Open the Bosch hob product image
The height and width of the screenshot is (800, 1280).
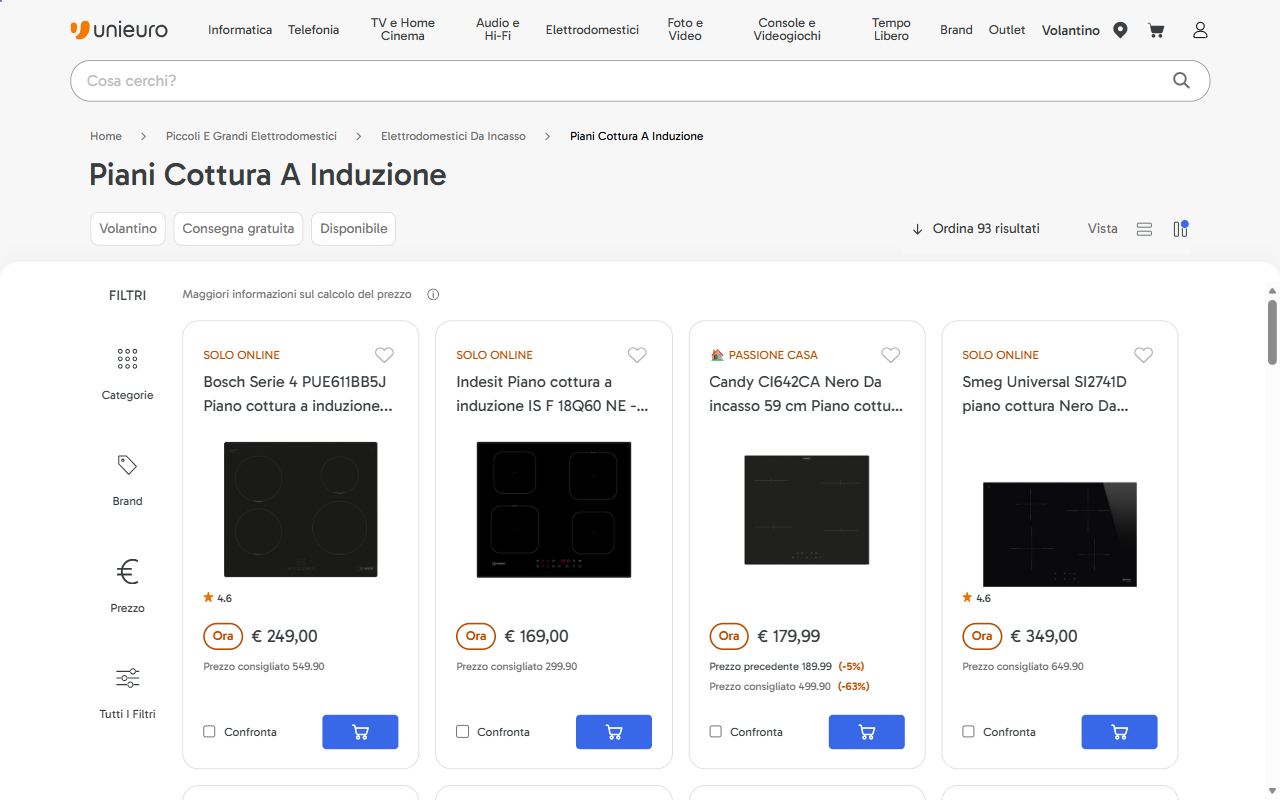(301, 509)
